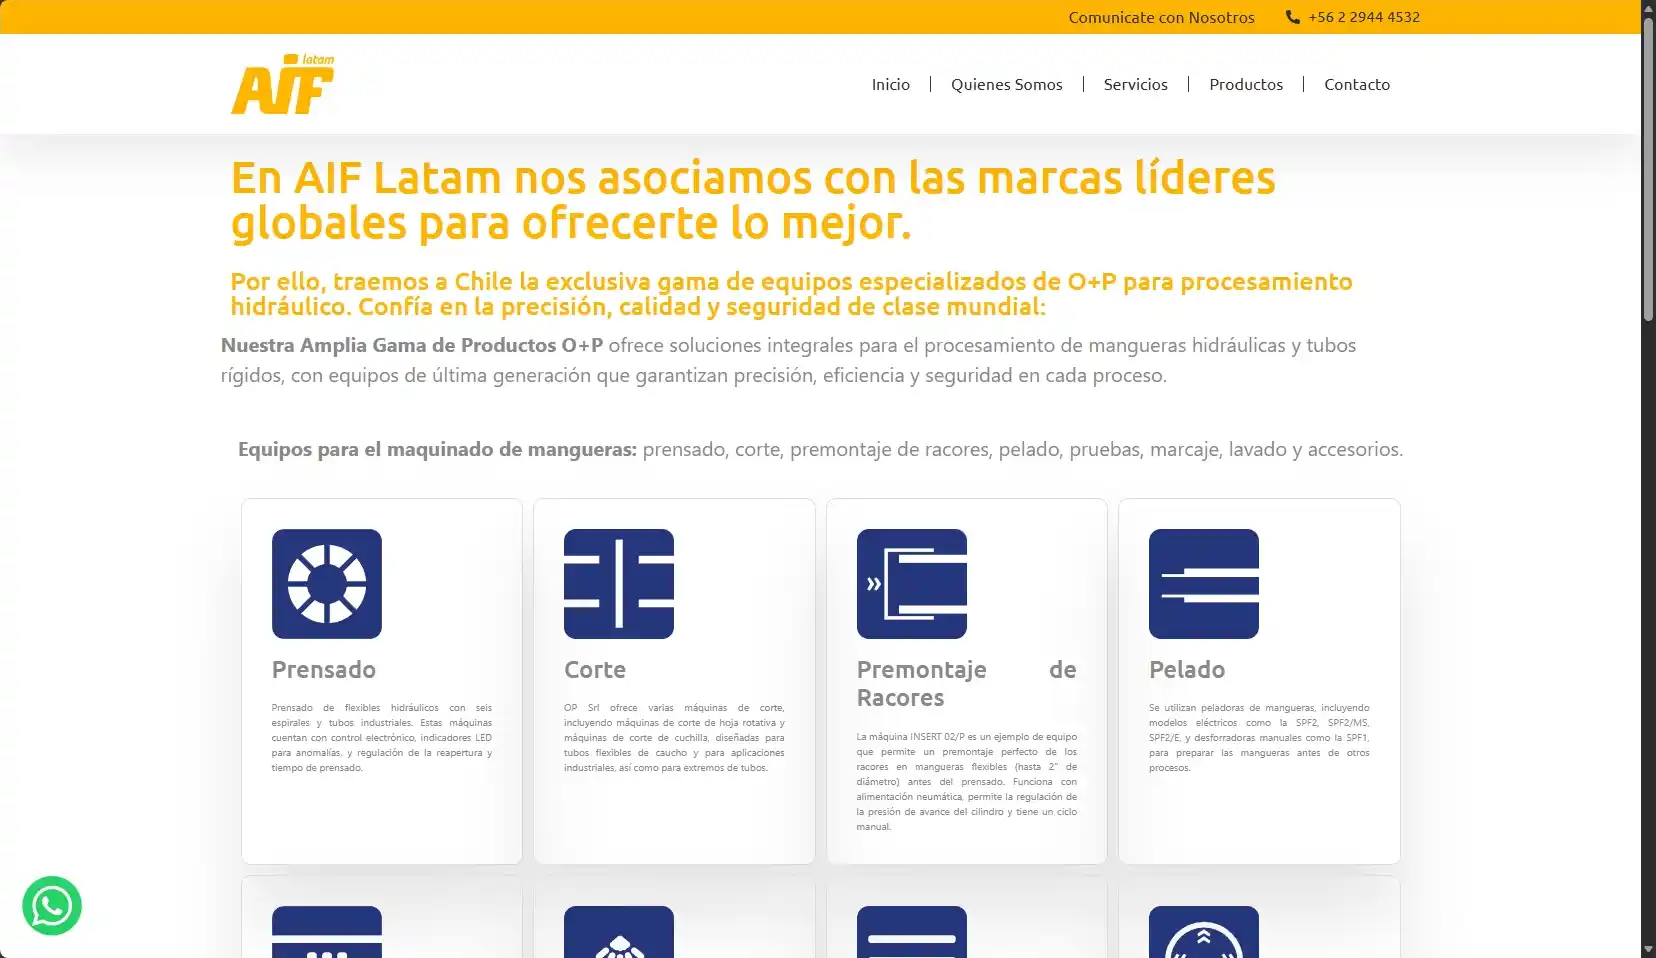Open the Servicios menu
The image size is (1656, 958).
tap(1136, 85)
